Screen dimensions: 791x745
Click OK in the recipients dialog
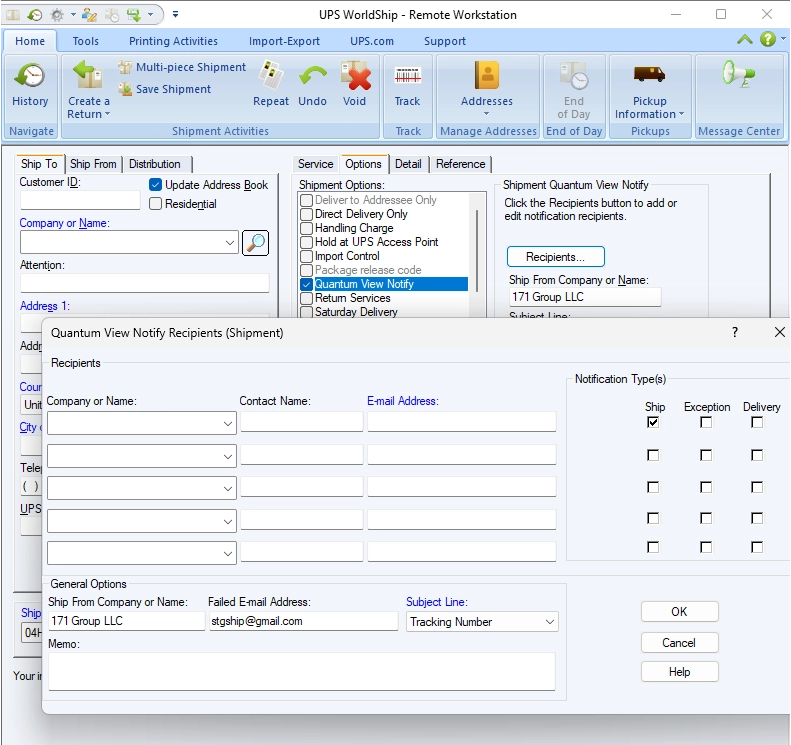(x=679, y=612)
